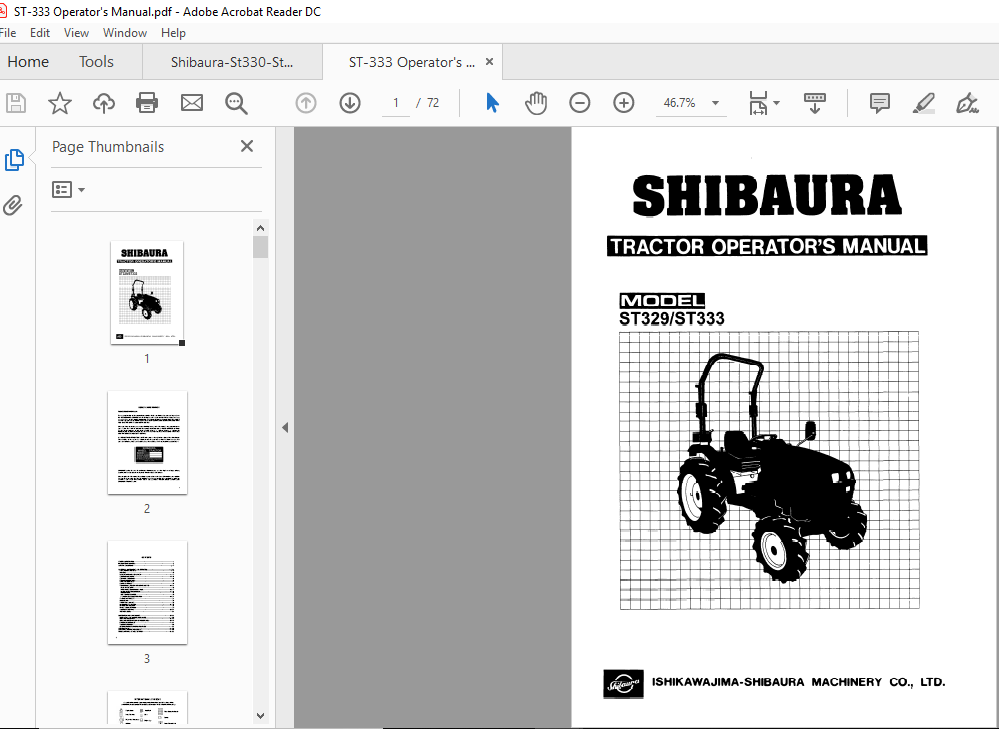Close the Page Thumbnails panel
Viewport: 999px width, 729px height.
pyautogui.click(x=247, y=146)
